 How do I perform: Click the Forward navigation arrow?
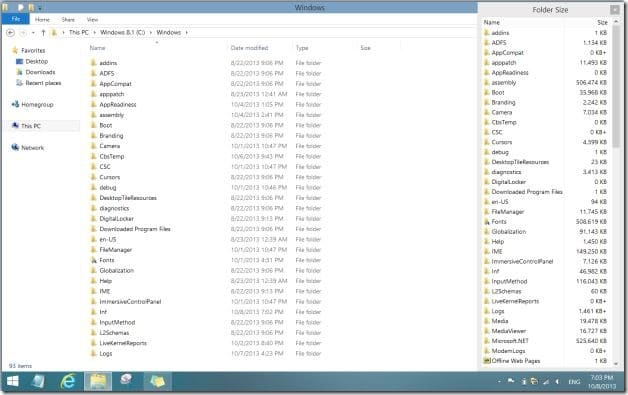[x=23, y=32]
